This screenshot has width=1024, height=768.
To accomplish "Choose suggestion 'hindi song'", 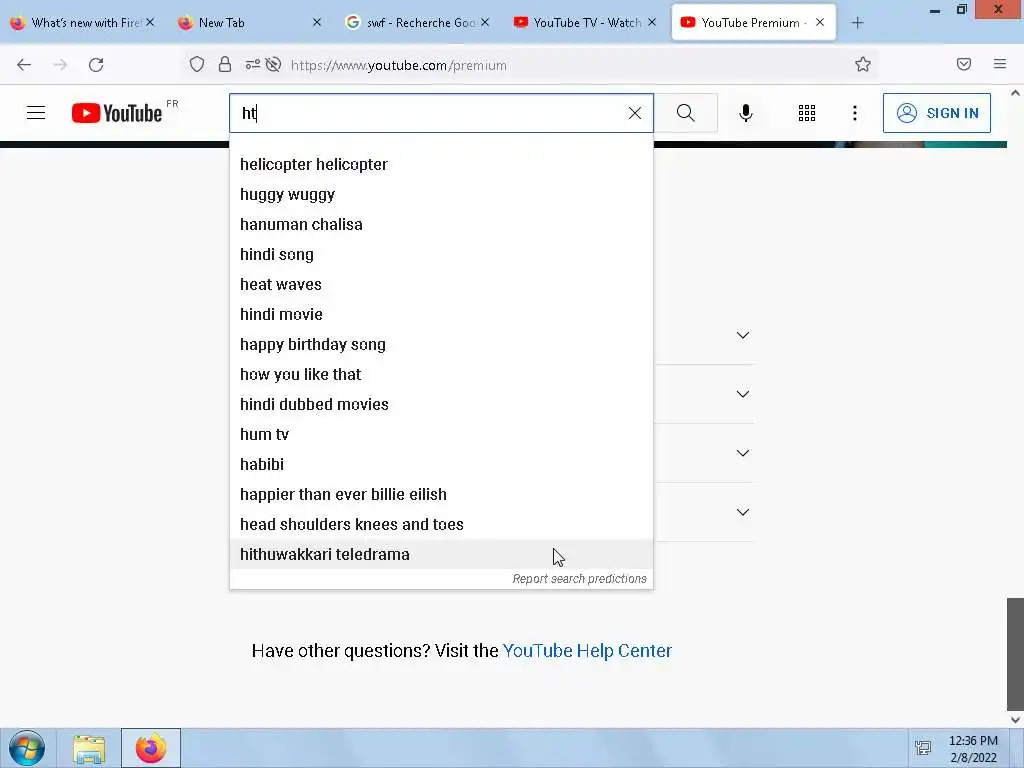I will coord(441,255).
